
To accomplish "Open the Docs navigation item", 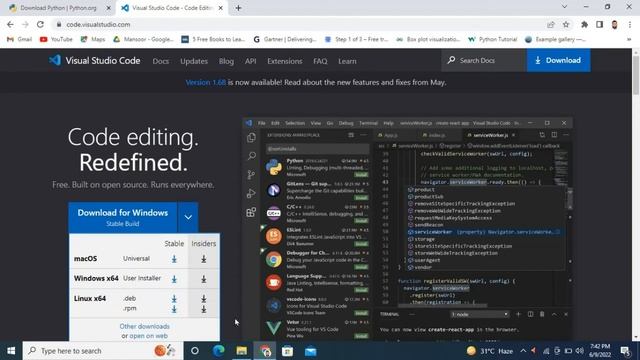I will click(160, 61).
